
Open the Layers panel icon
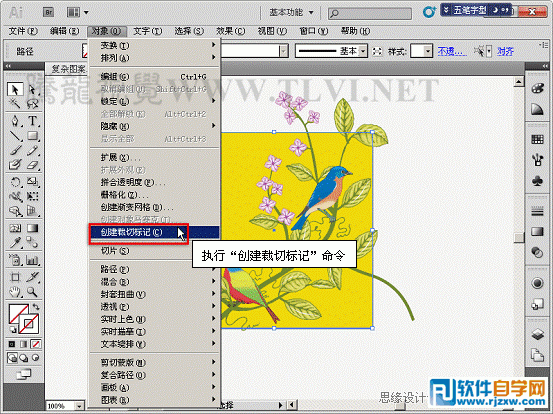(537, 333)
